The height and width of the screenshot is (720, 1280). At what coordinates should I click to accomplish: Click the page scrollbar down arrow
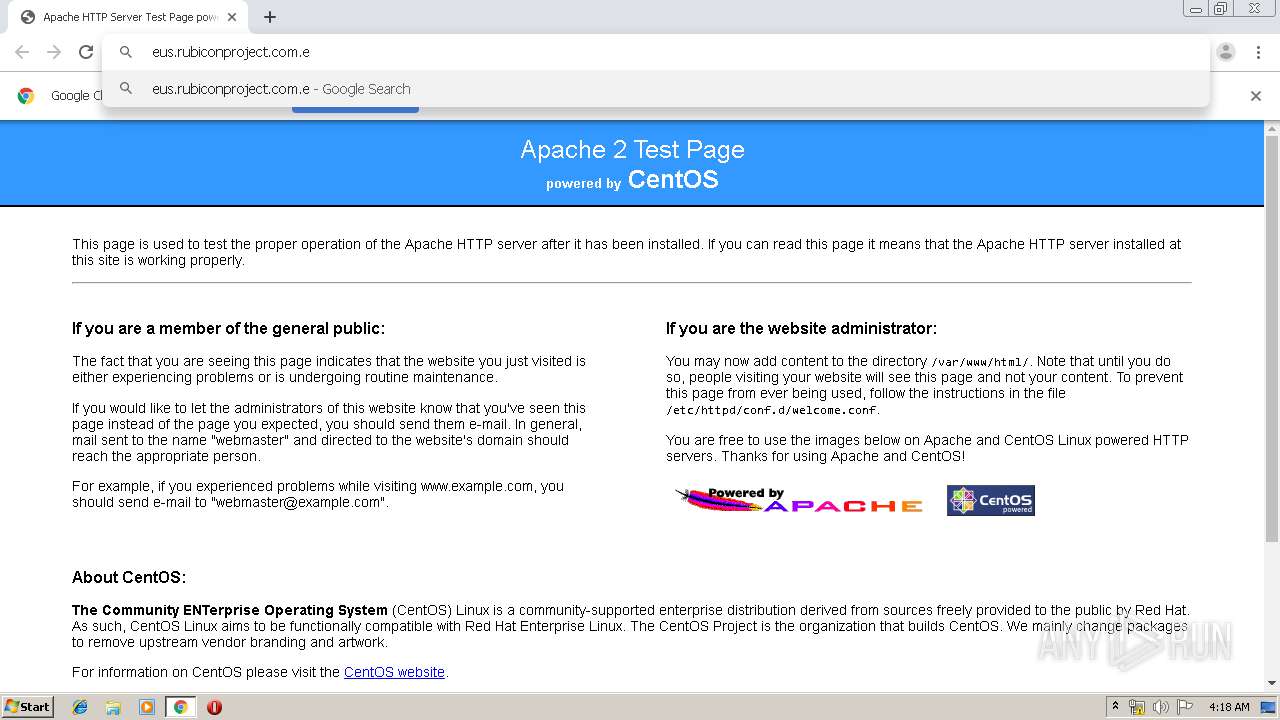coord(1272,683)
